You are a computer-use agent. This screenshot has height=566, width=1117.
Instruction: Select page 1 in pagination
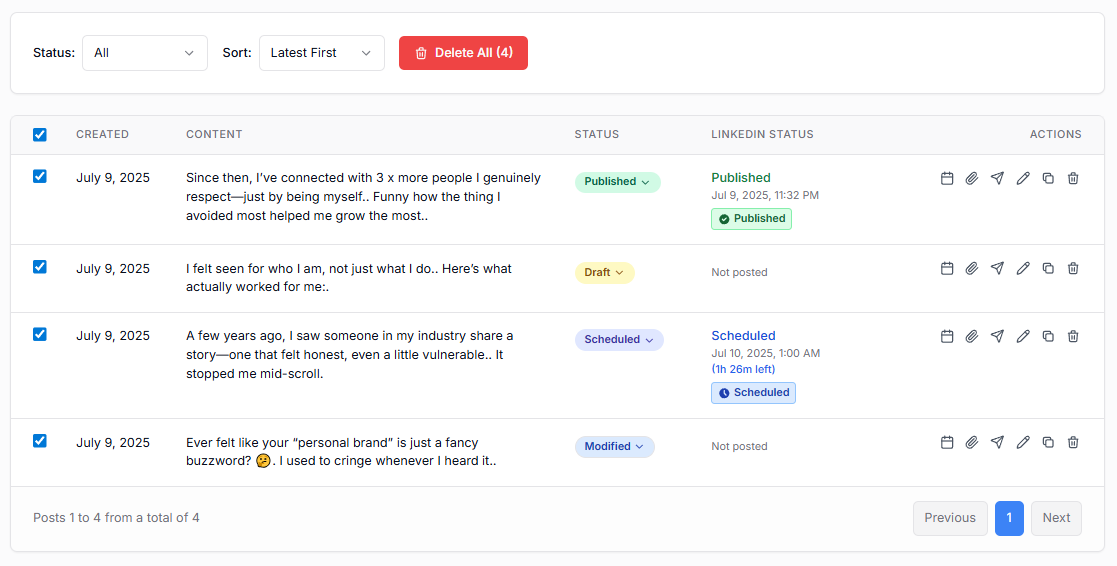point(1009,518)
